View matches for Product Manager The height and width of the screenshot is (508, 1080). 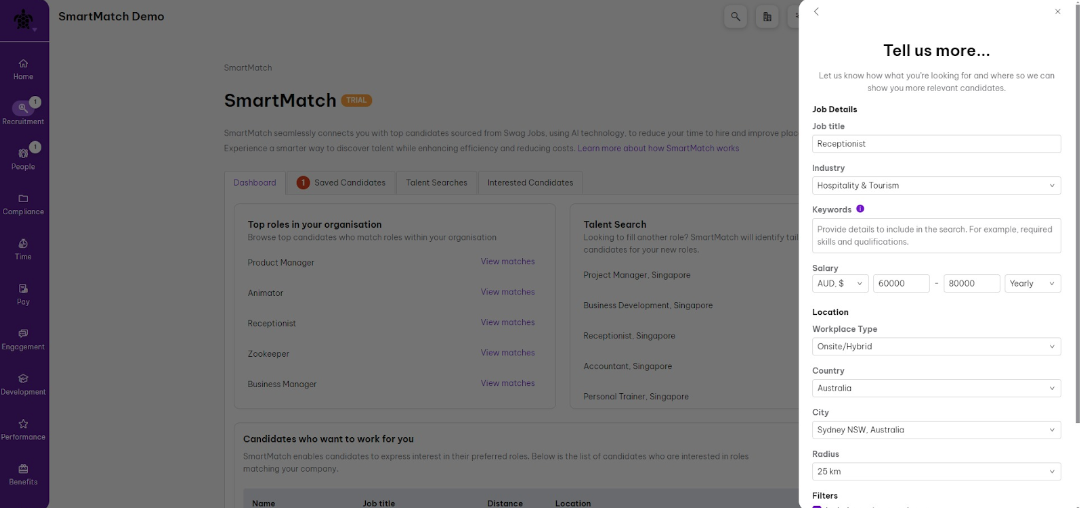508,262
